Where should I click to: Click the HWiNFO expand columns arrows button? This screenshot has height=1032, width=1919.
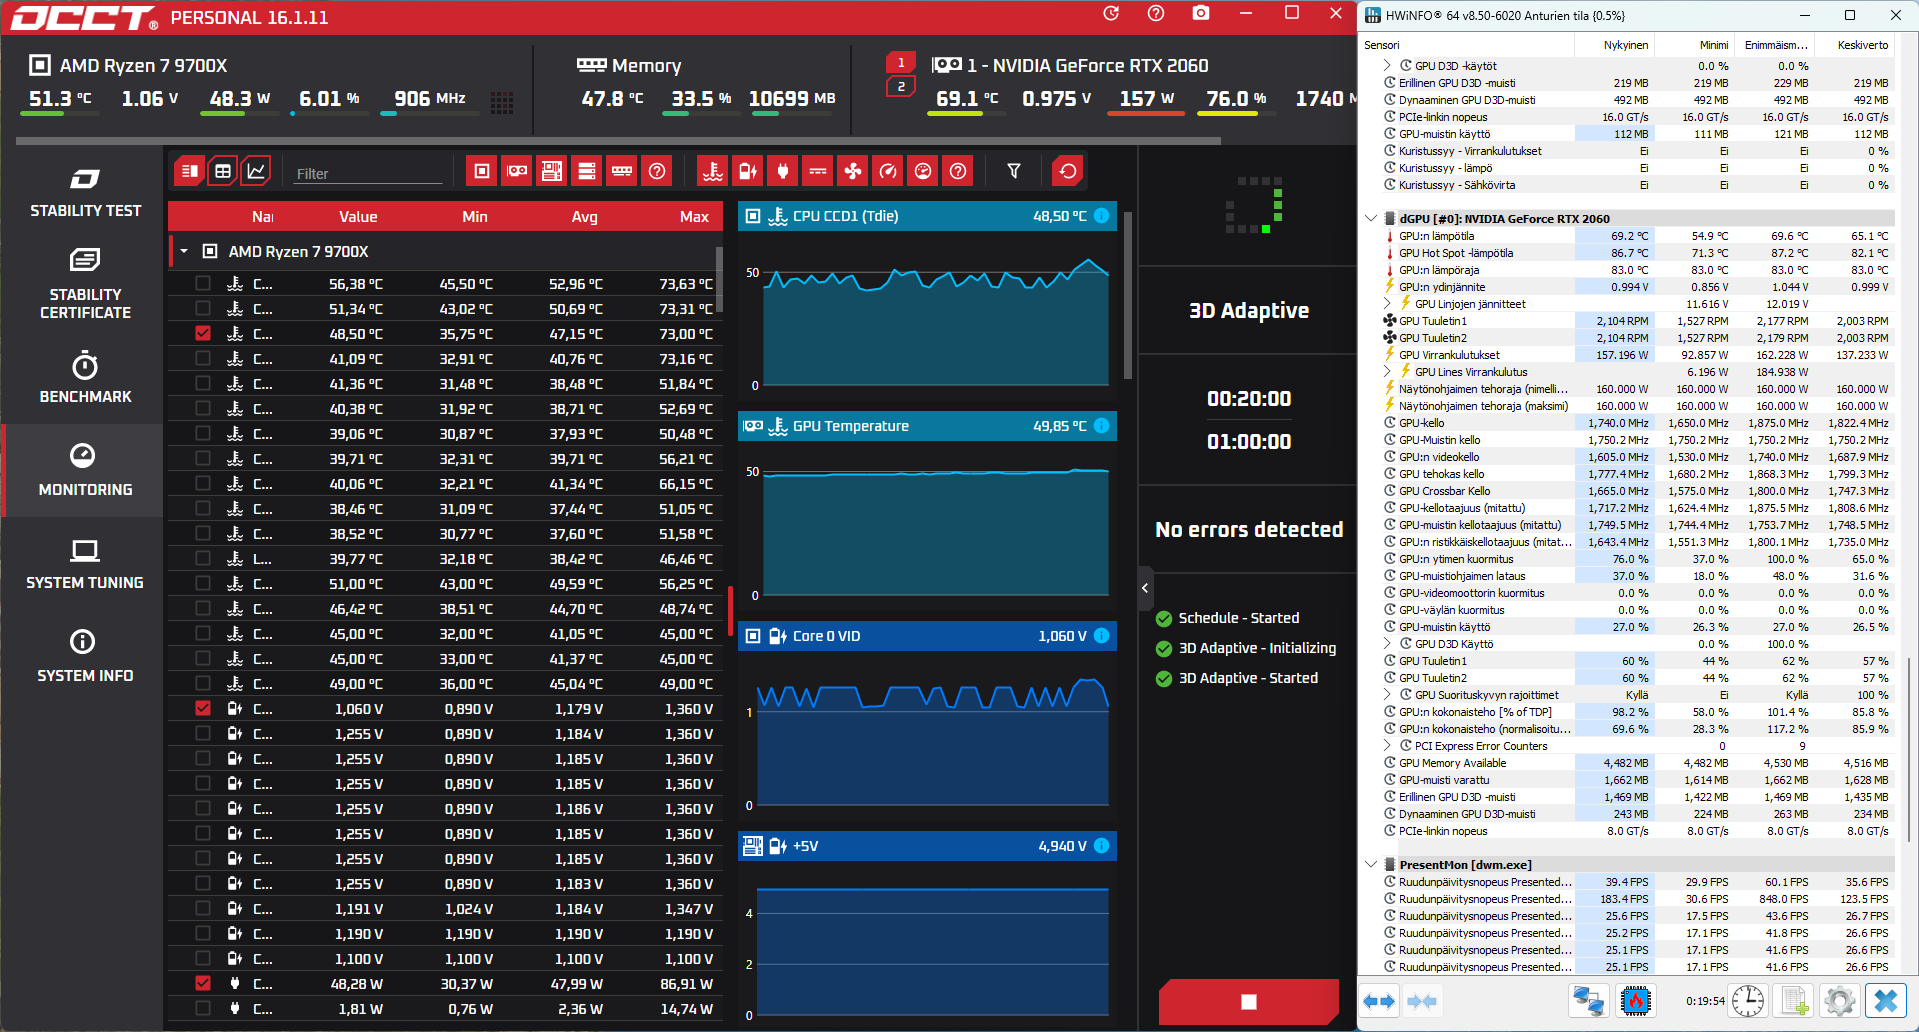coord(1379,1001)
